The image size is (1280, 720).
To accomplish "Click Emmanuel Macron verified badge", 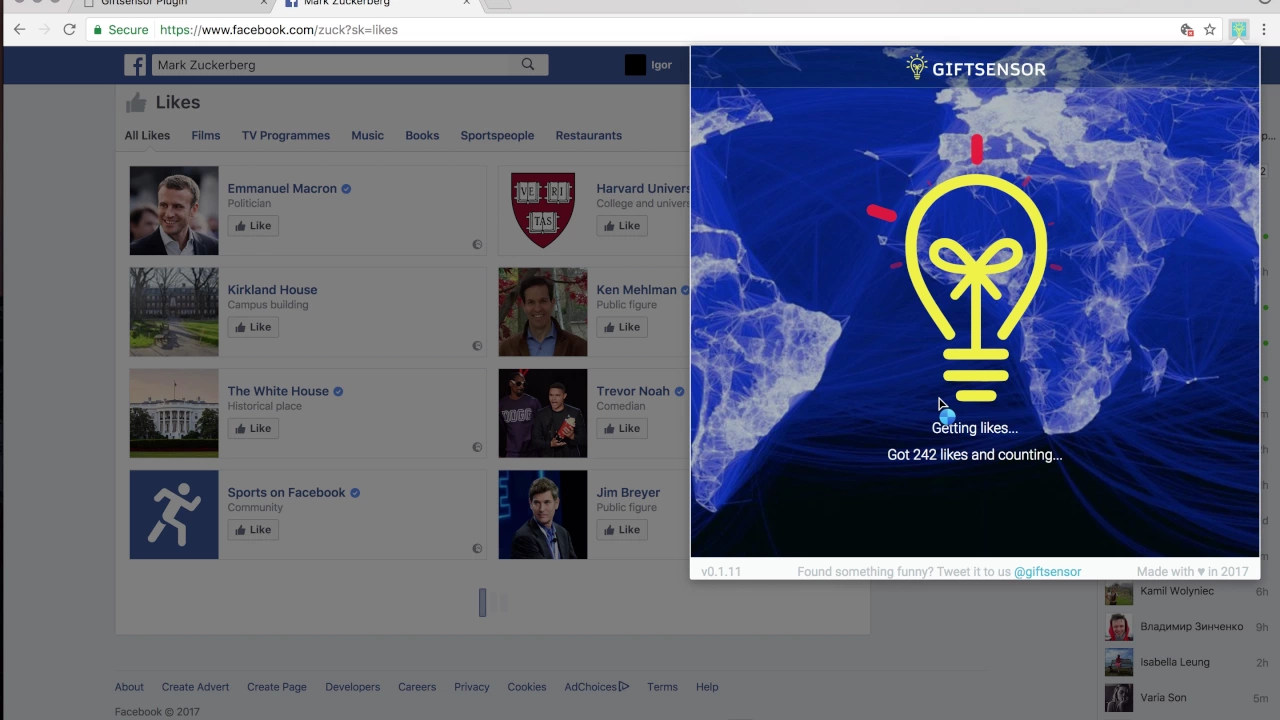I will (346, 188).
